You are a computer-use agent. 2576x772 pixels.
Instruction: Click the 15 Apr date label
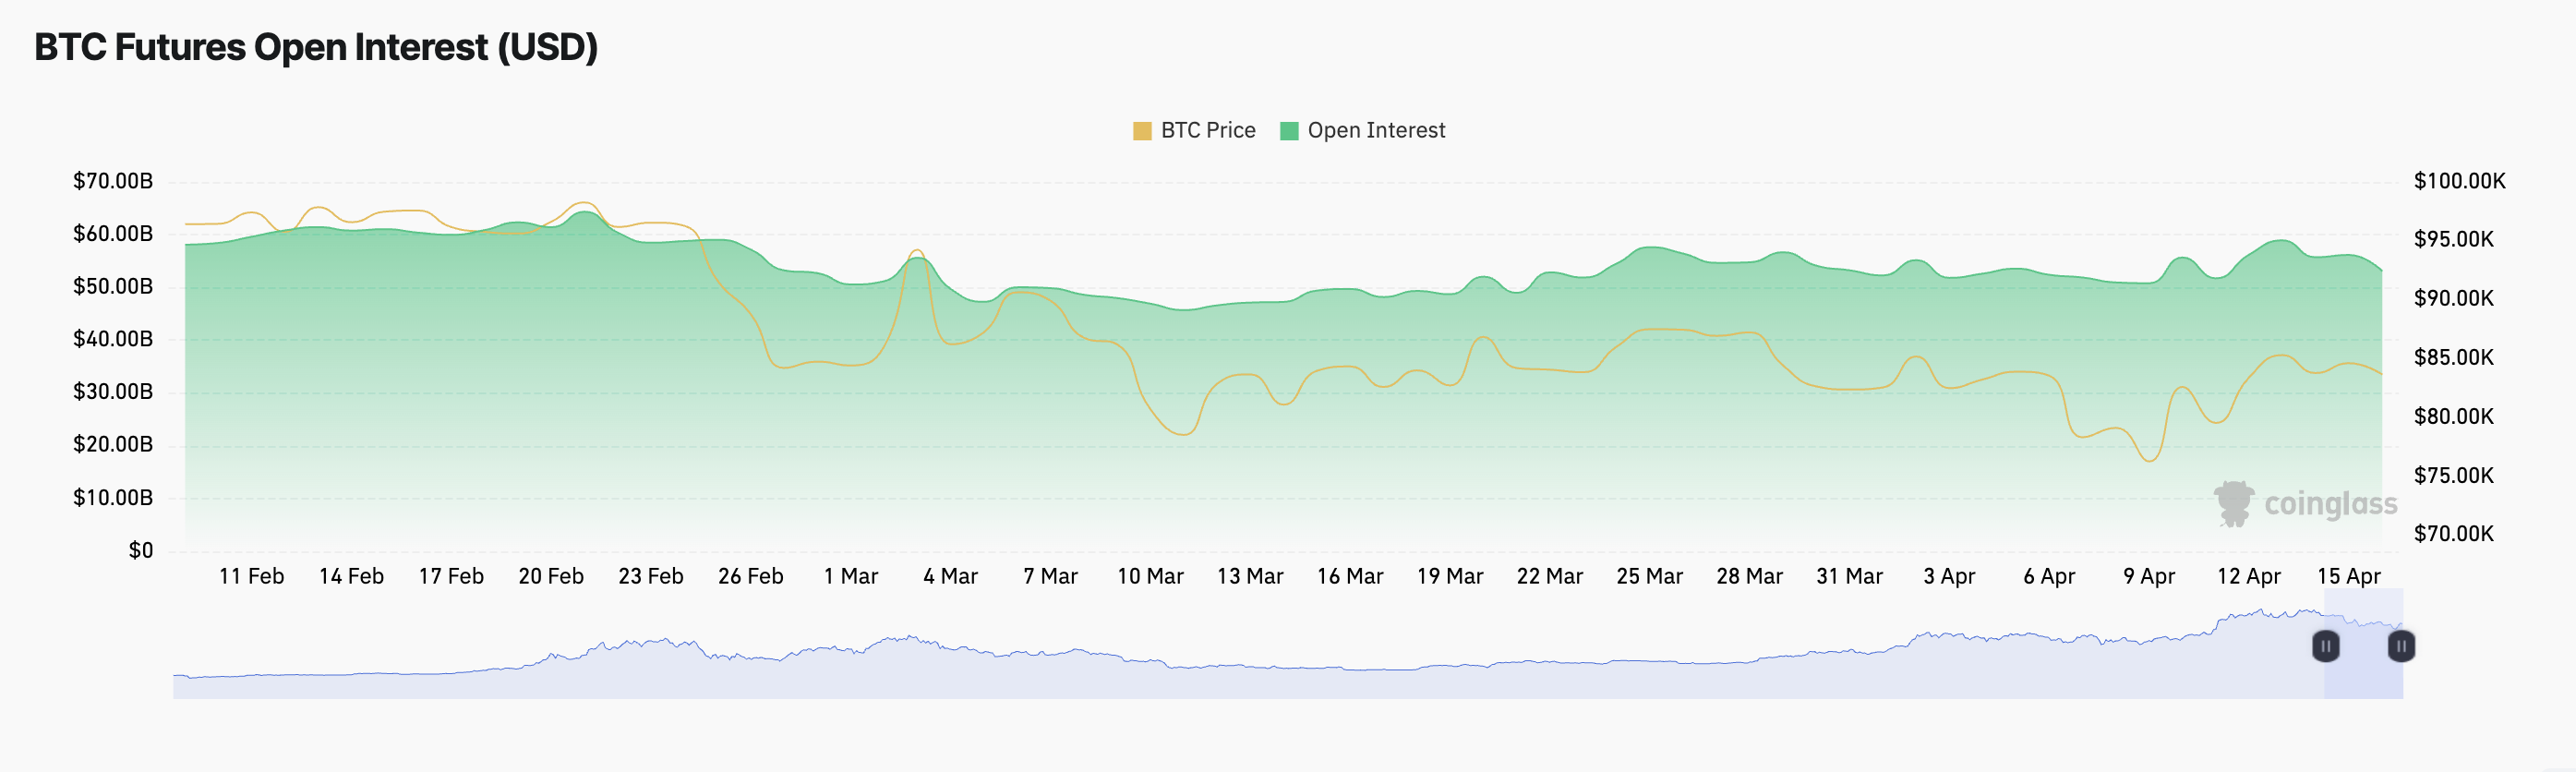2349,577
